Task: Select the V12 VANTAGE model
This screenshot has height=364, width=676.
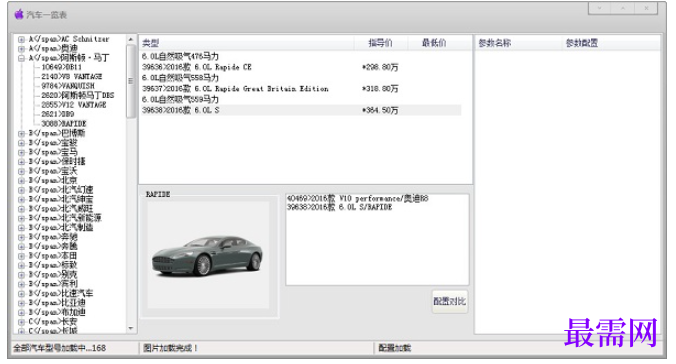Action: point(74,105)
